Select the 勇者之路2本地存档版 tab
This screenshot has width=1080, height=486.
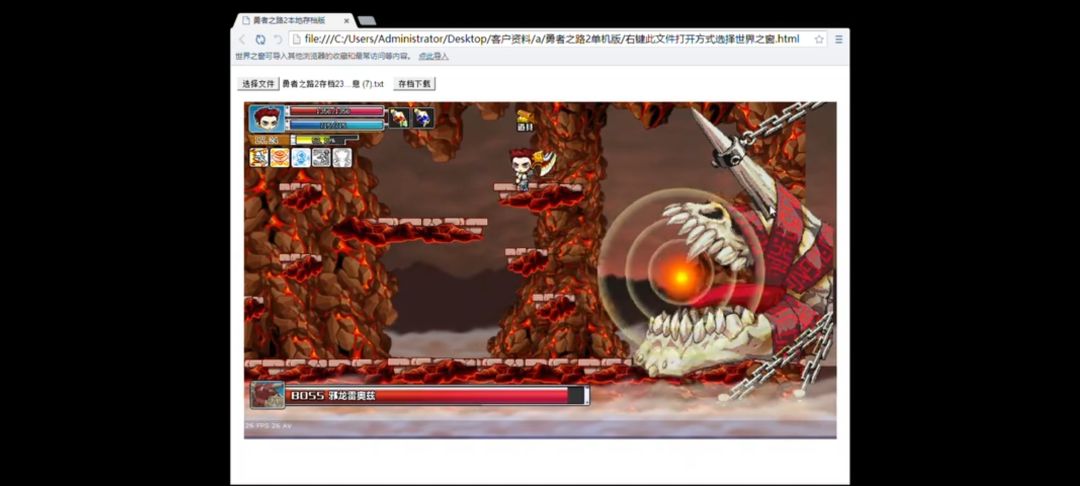click(x=293, y=21)
